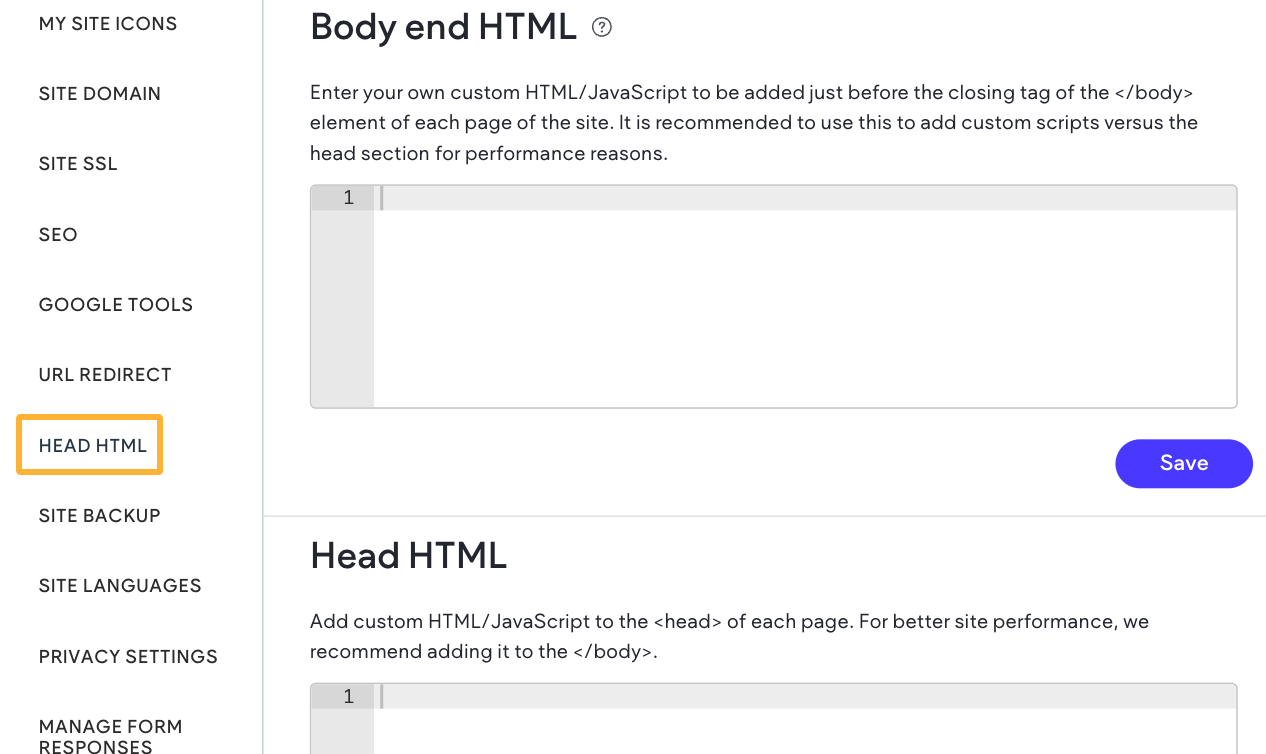
Task: Click the help icon beside Body end HTML
Action: (602, 28)
